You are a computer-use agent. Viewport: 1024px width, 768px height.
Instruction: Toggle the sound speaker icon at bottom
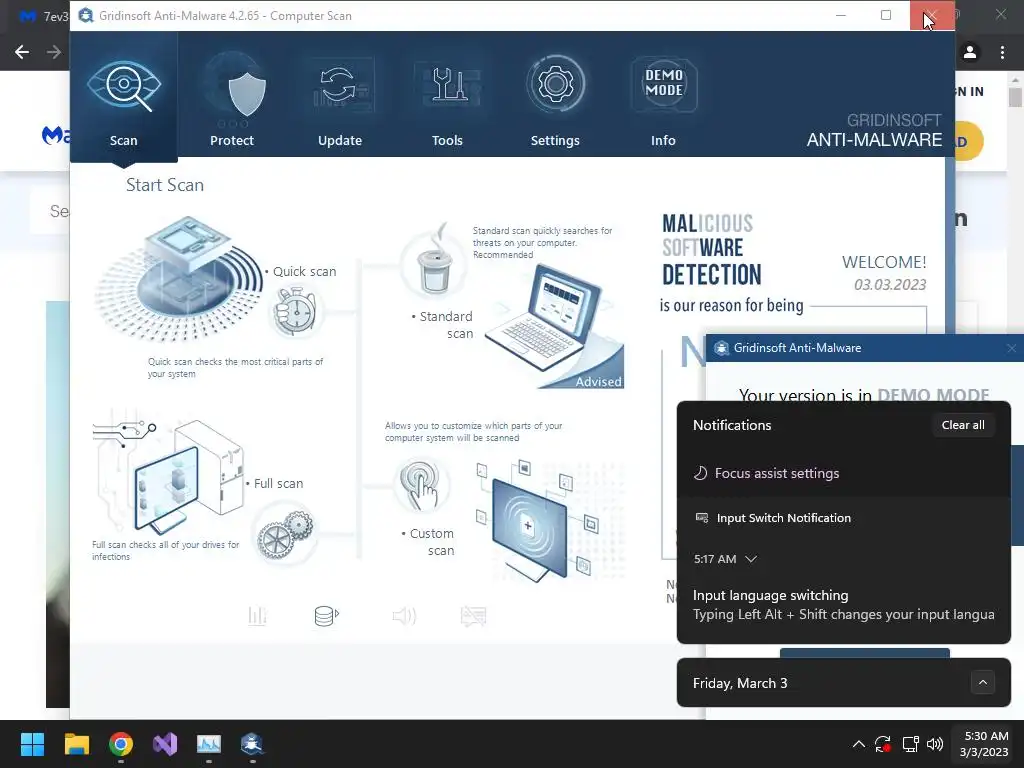coord(404,615)
